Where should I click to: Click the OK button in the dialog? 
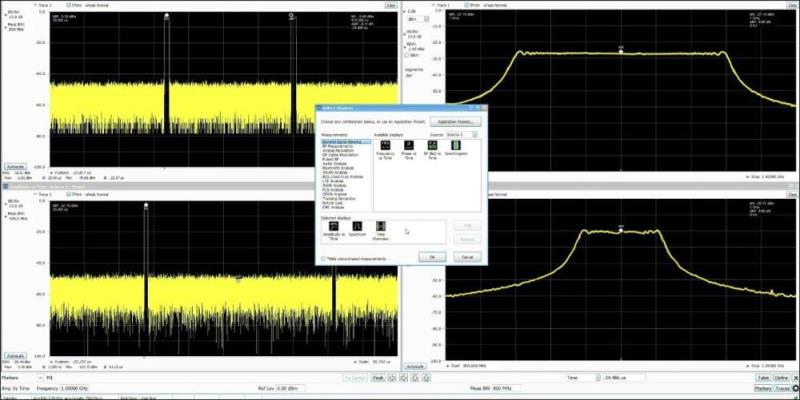(431, 257)
